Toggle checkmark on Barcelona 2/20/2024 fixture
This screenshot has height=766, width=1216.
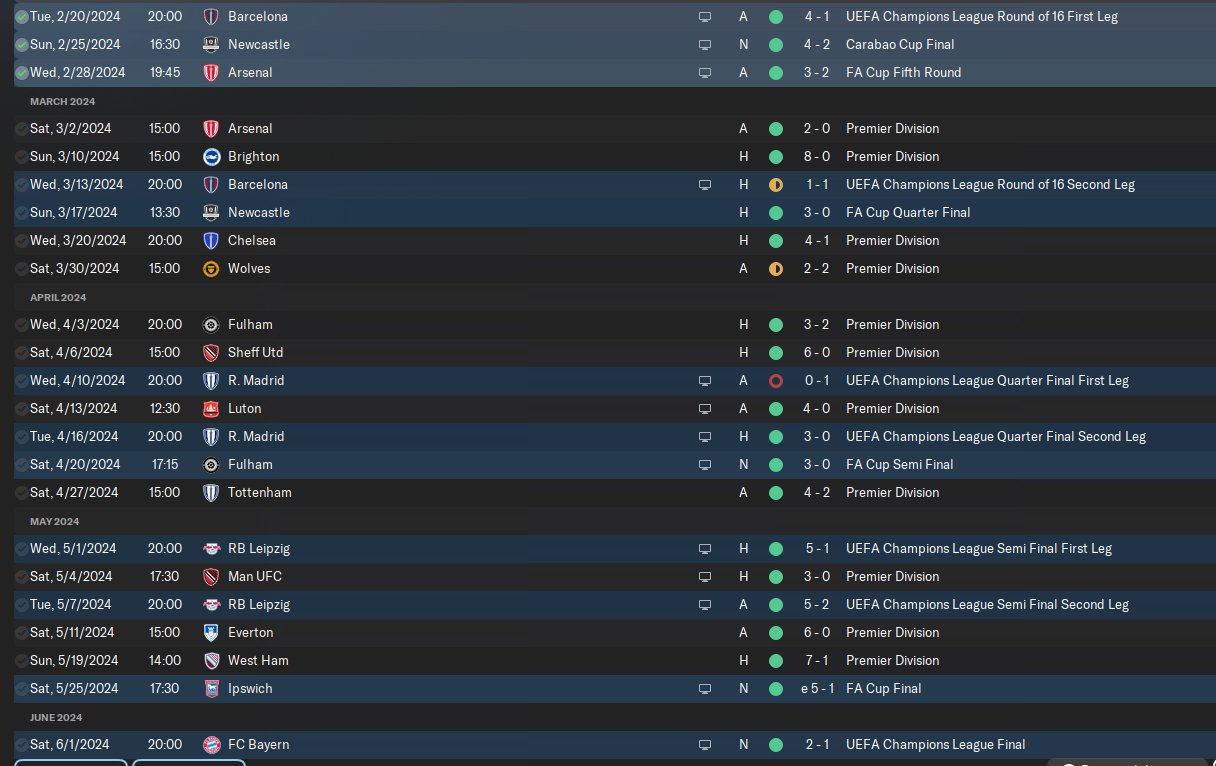tap(21, 16)
